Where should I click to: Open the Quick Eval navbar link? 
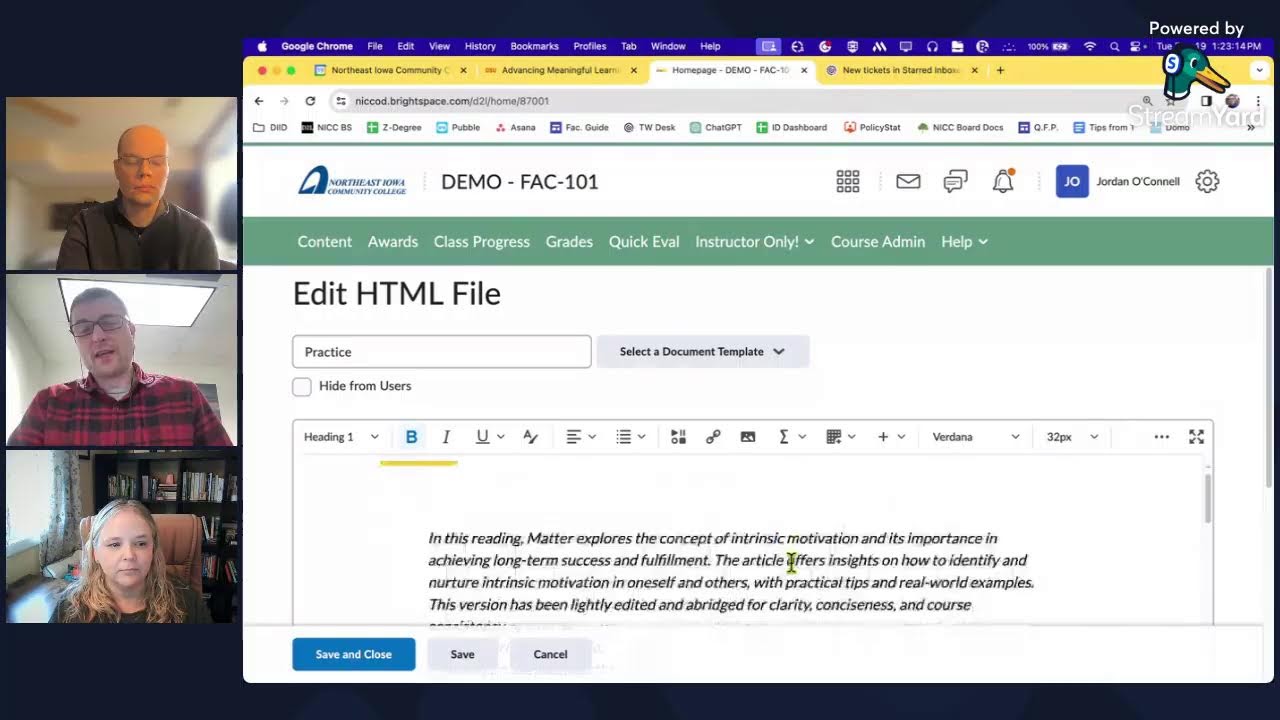coord(644,242)
